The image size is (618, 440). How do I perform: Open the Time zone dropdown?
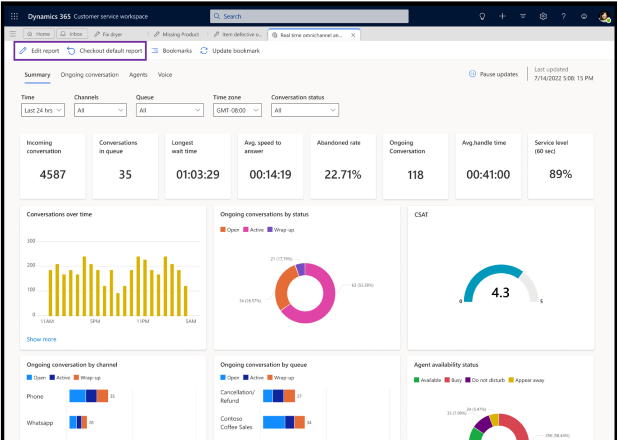point(236,110)
